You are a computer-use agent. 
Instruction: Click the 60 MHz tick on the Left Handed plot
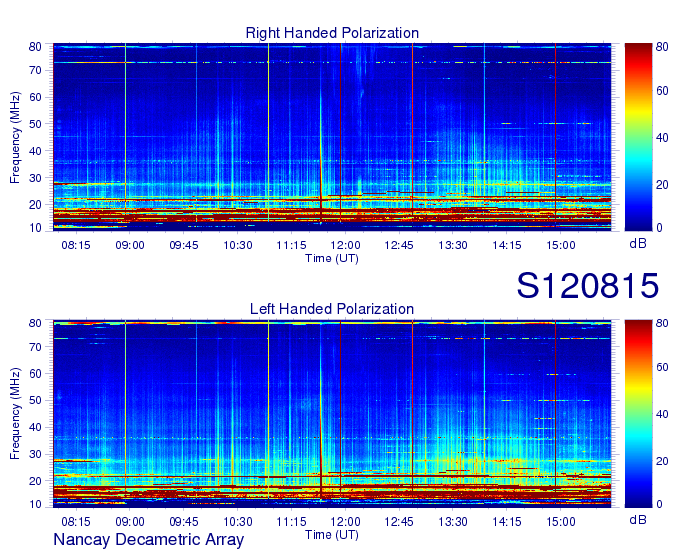[35, 374]
